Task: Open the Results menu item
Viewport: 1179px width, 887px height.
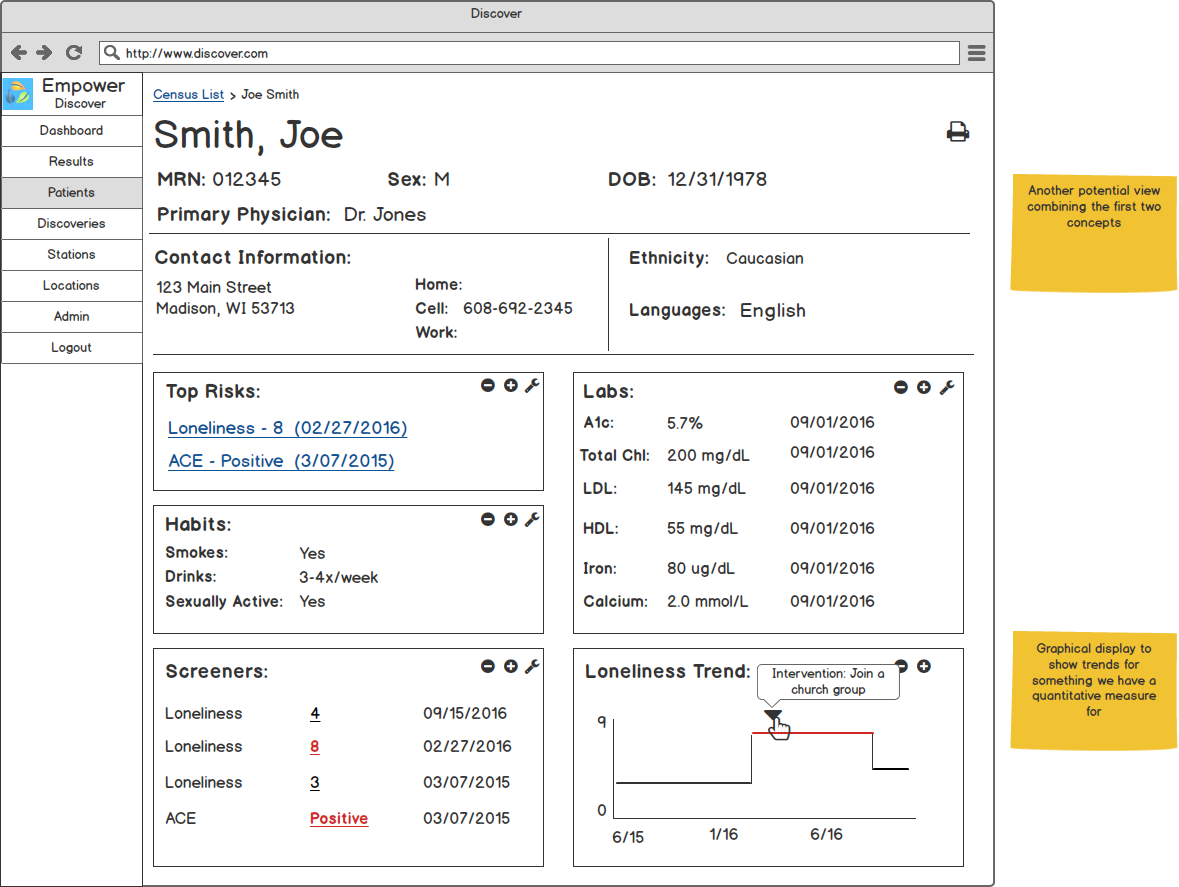Action: click(71, 162)
